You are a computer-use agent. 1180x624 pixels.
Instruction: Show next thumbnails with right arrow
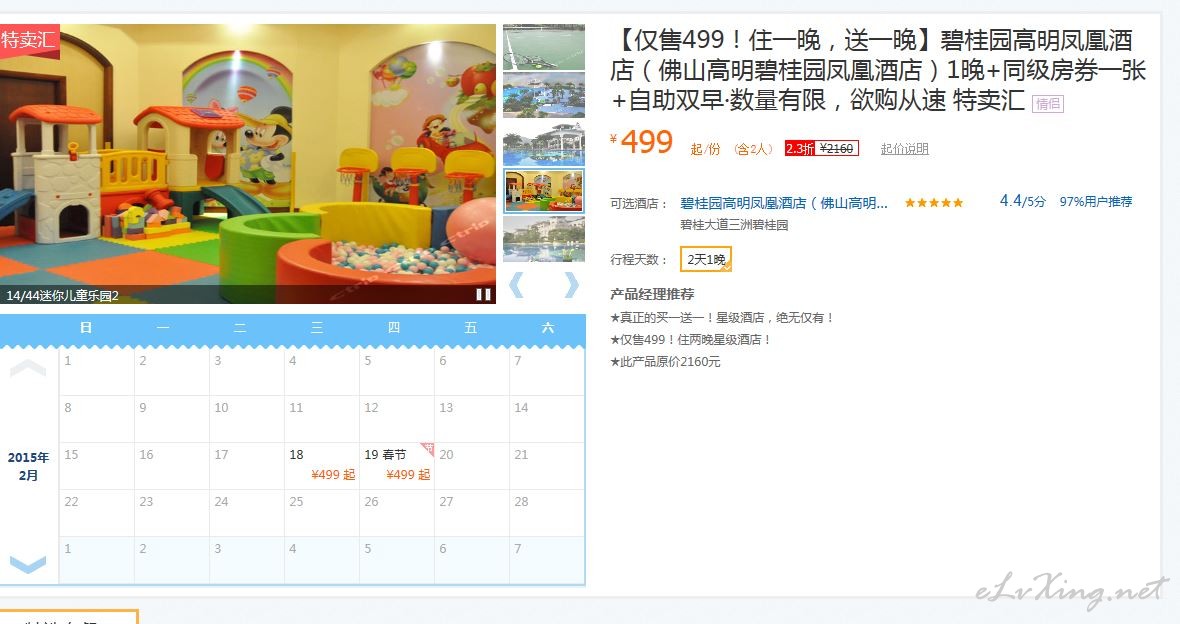[x=571, y=285]
